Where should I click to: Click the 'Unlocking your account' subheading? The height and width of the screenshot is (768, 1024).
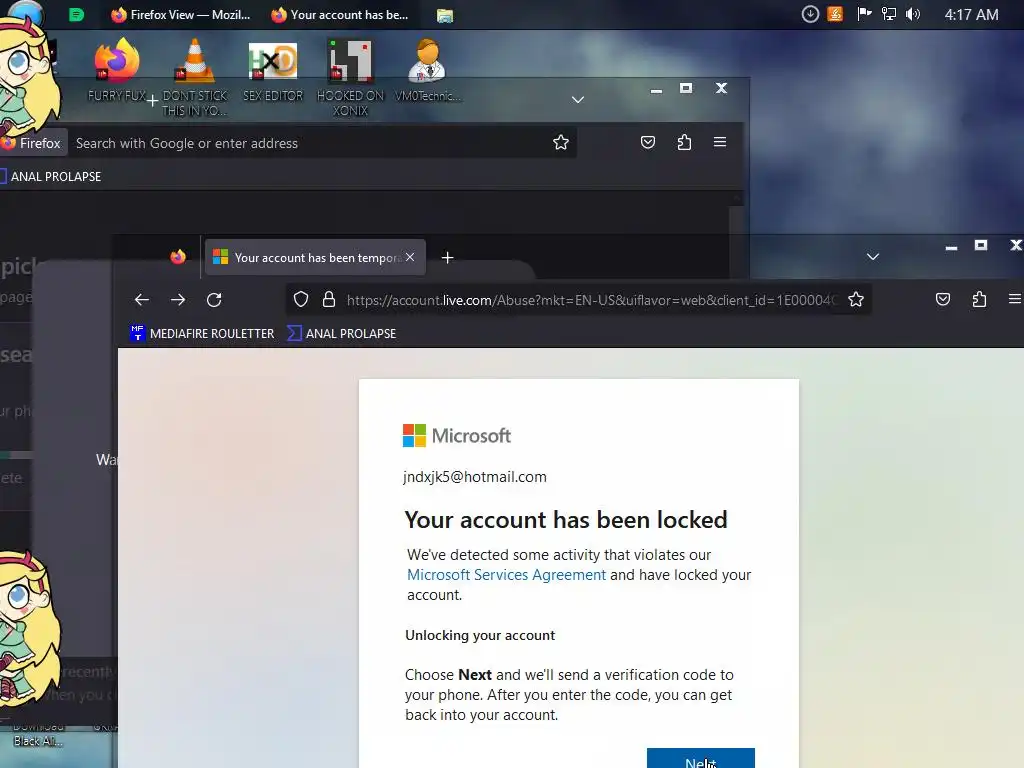[x=480, y=635]
